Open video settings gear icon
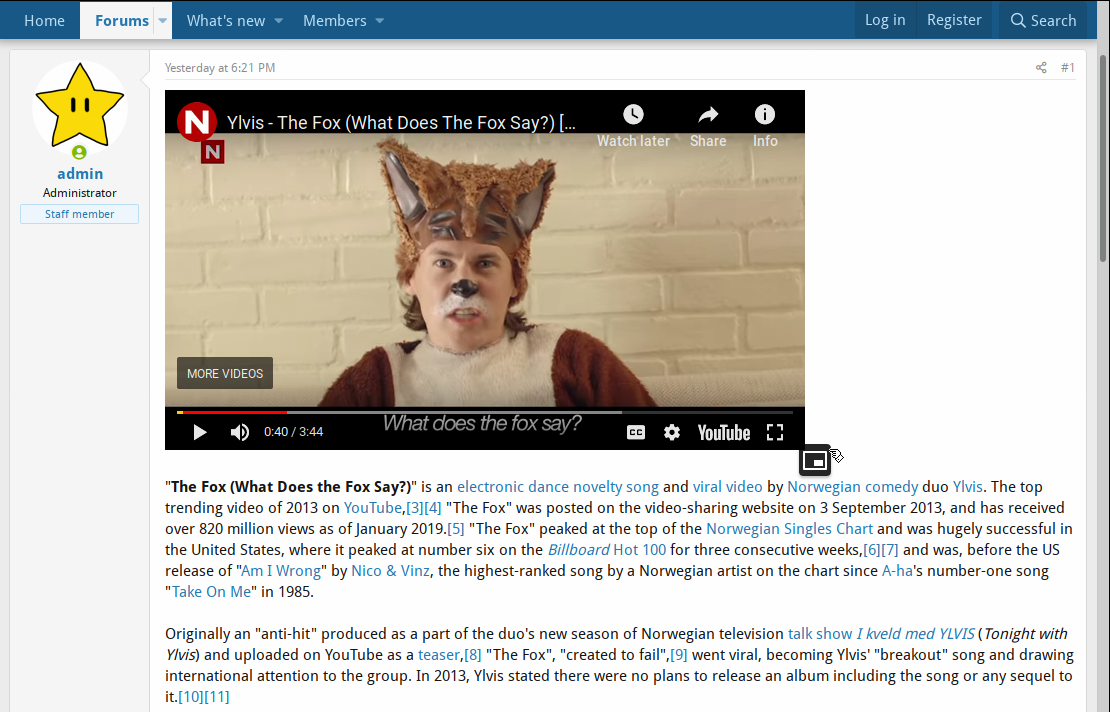The height and width of the screenshot is (712, 1110). 672,432
